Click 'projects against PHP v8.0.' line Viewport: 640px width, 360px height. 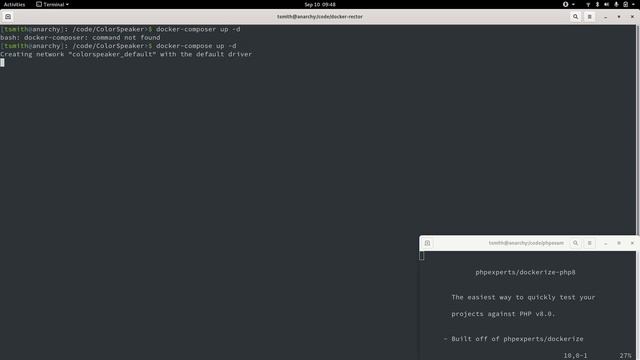(x=503, y=314)
